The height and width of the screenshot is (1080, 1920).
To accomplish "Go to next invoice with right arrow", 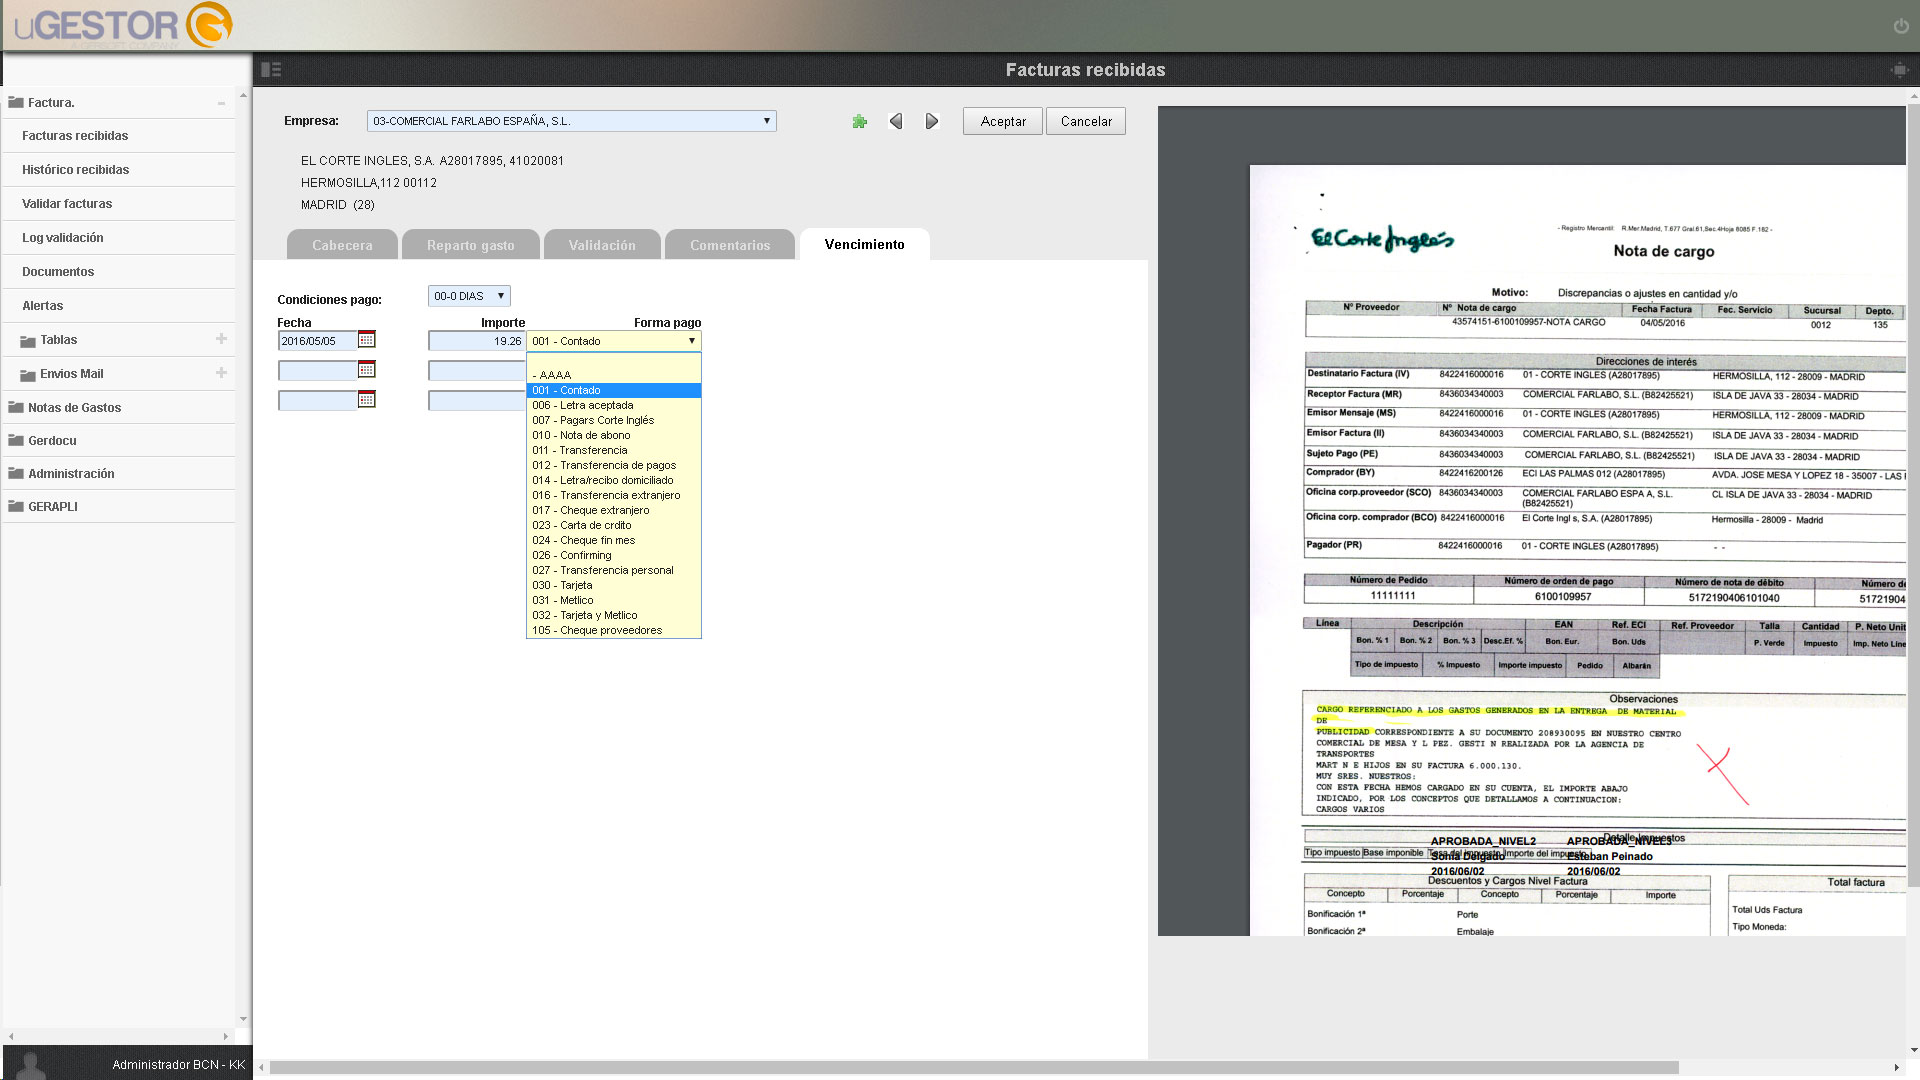I will [x=932, y=121].
